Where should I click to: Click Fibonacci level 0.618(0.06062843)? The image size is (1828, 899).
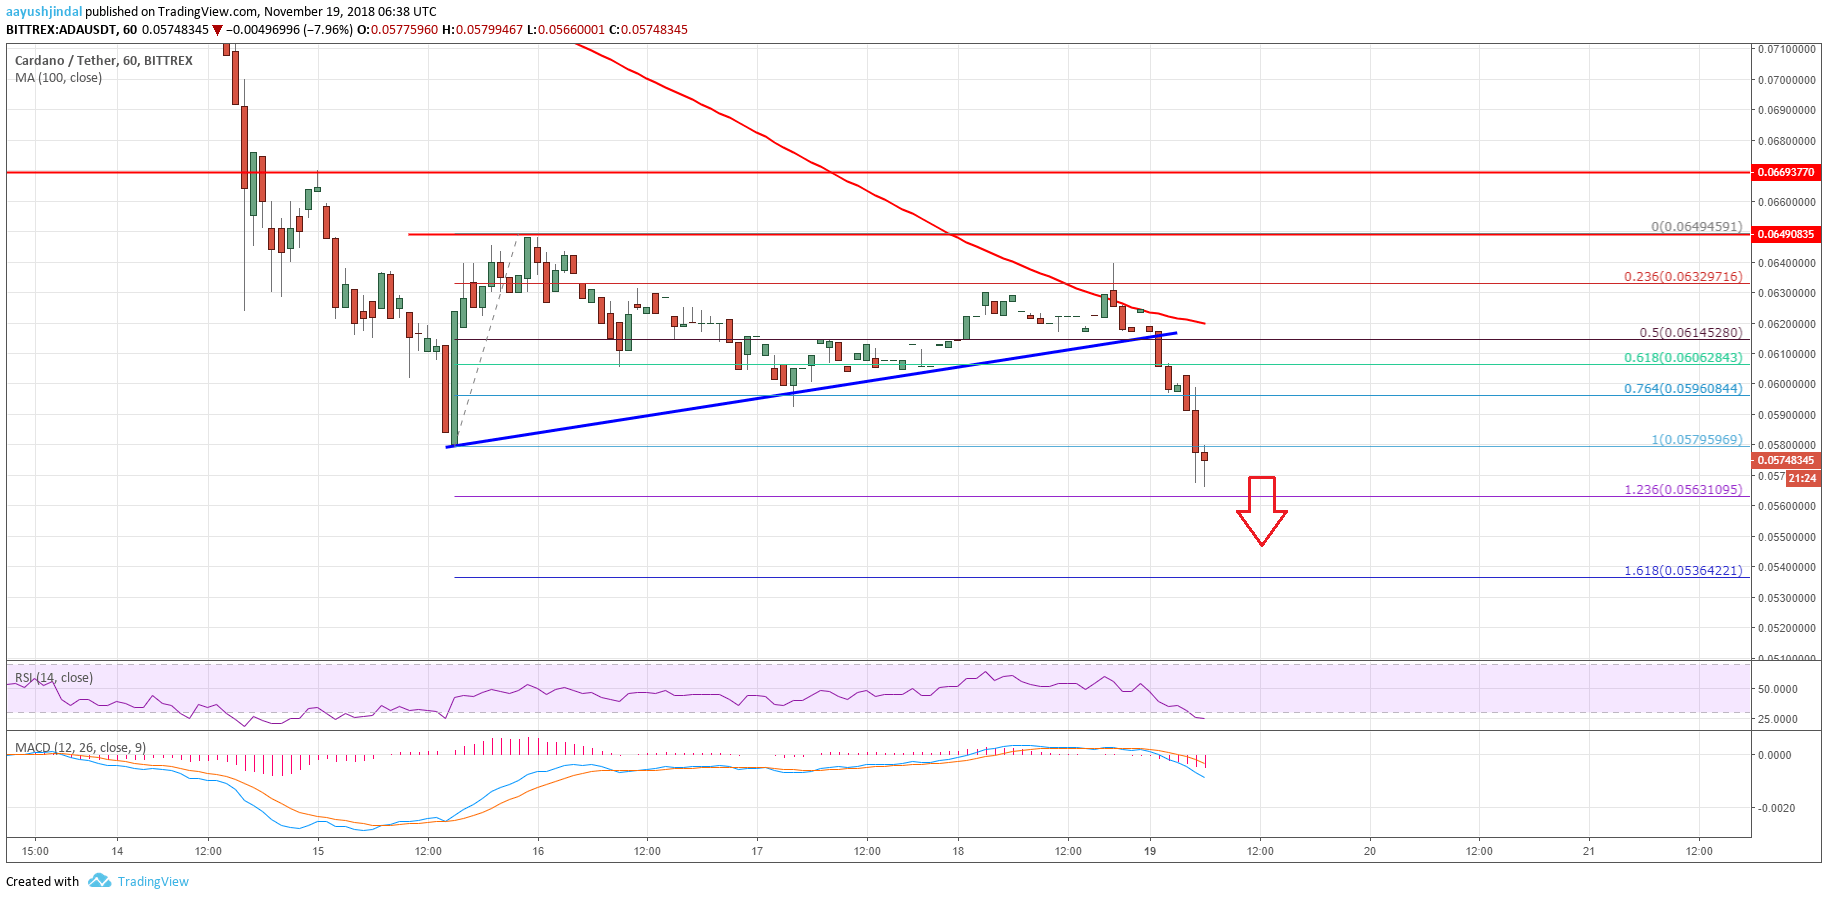1683,357
